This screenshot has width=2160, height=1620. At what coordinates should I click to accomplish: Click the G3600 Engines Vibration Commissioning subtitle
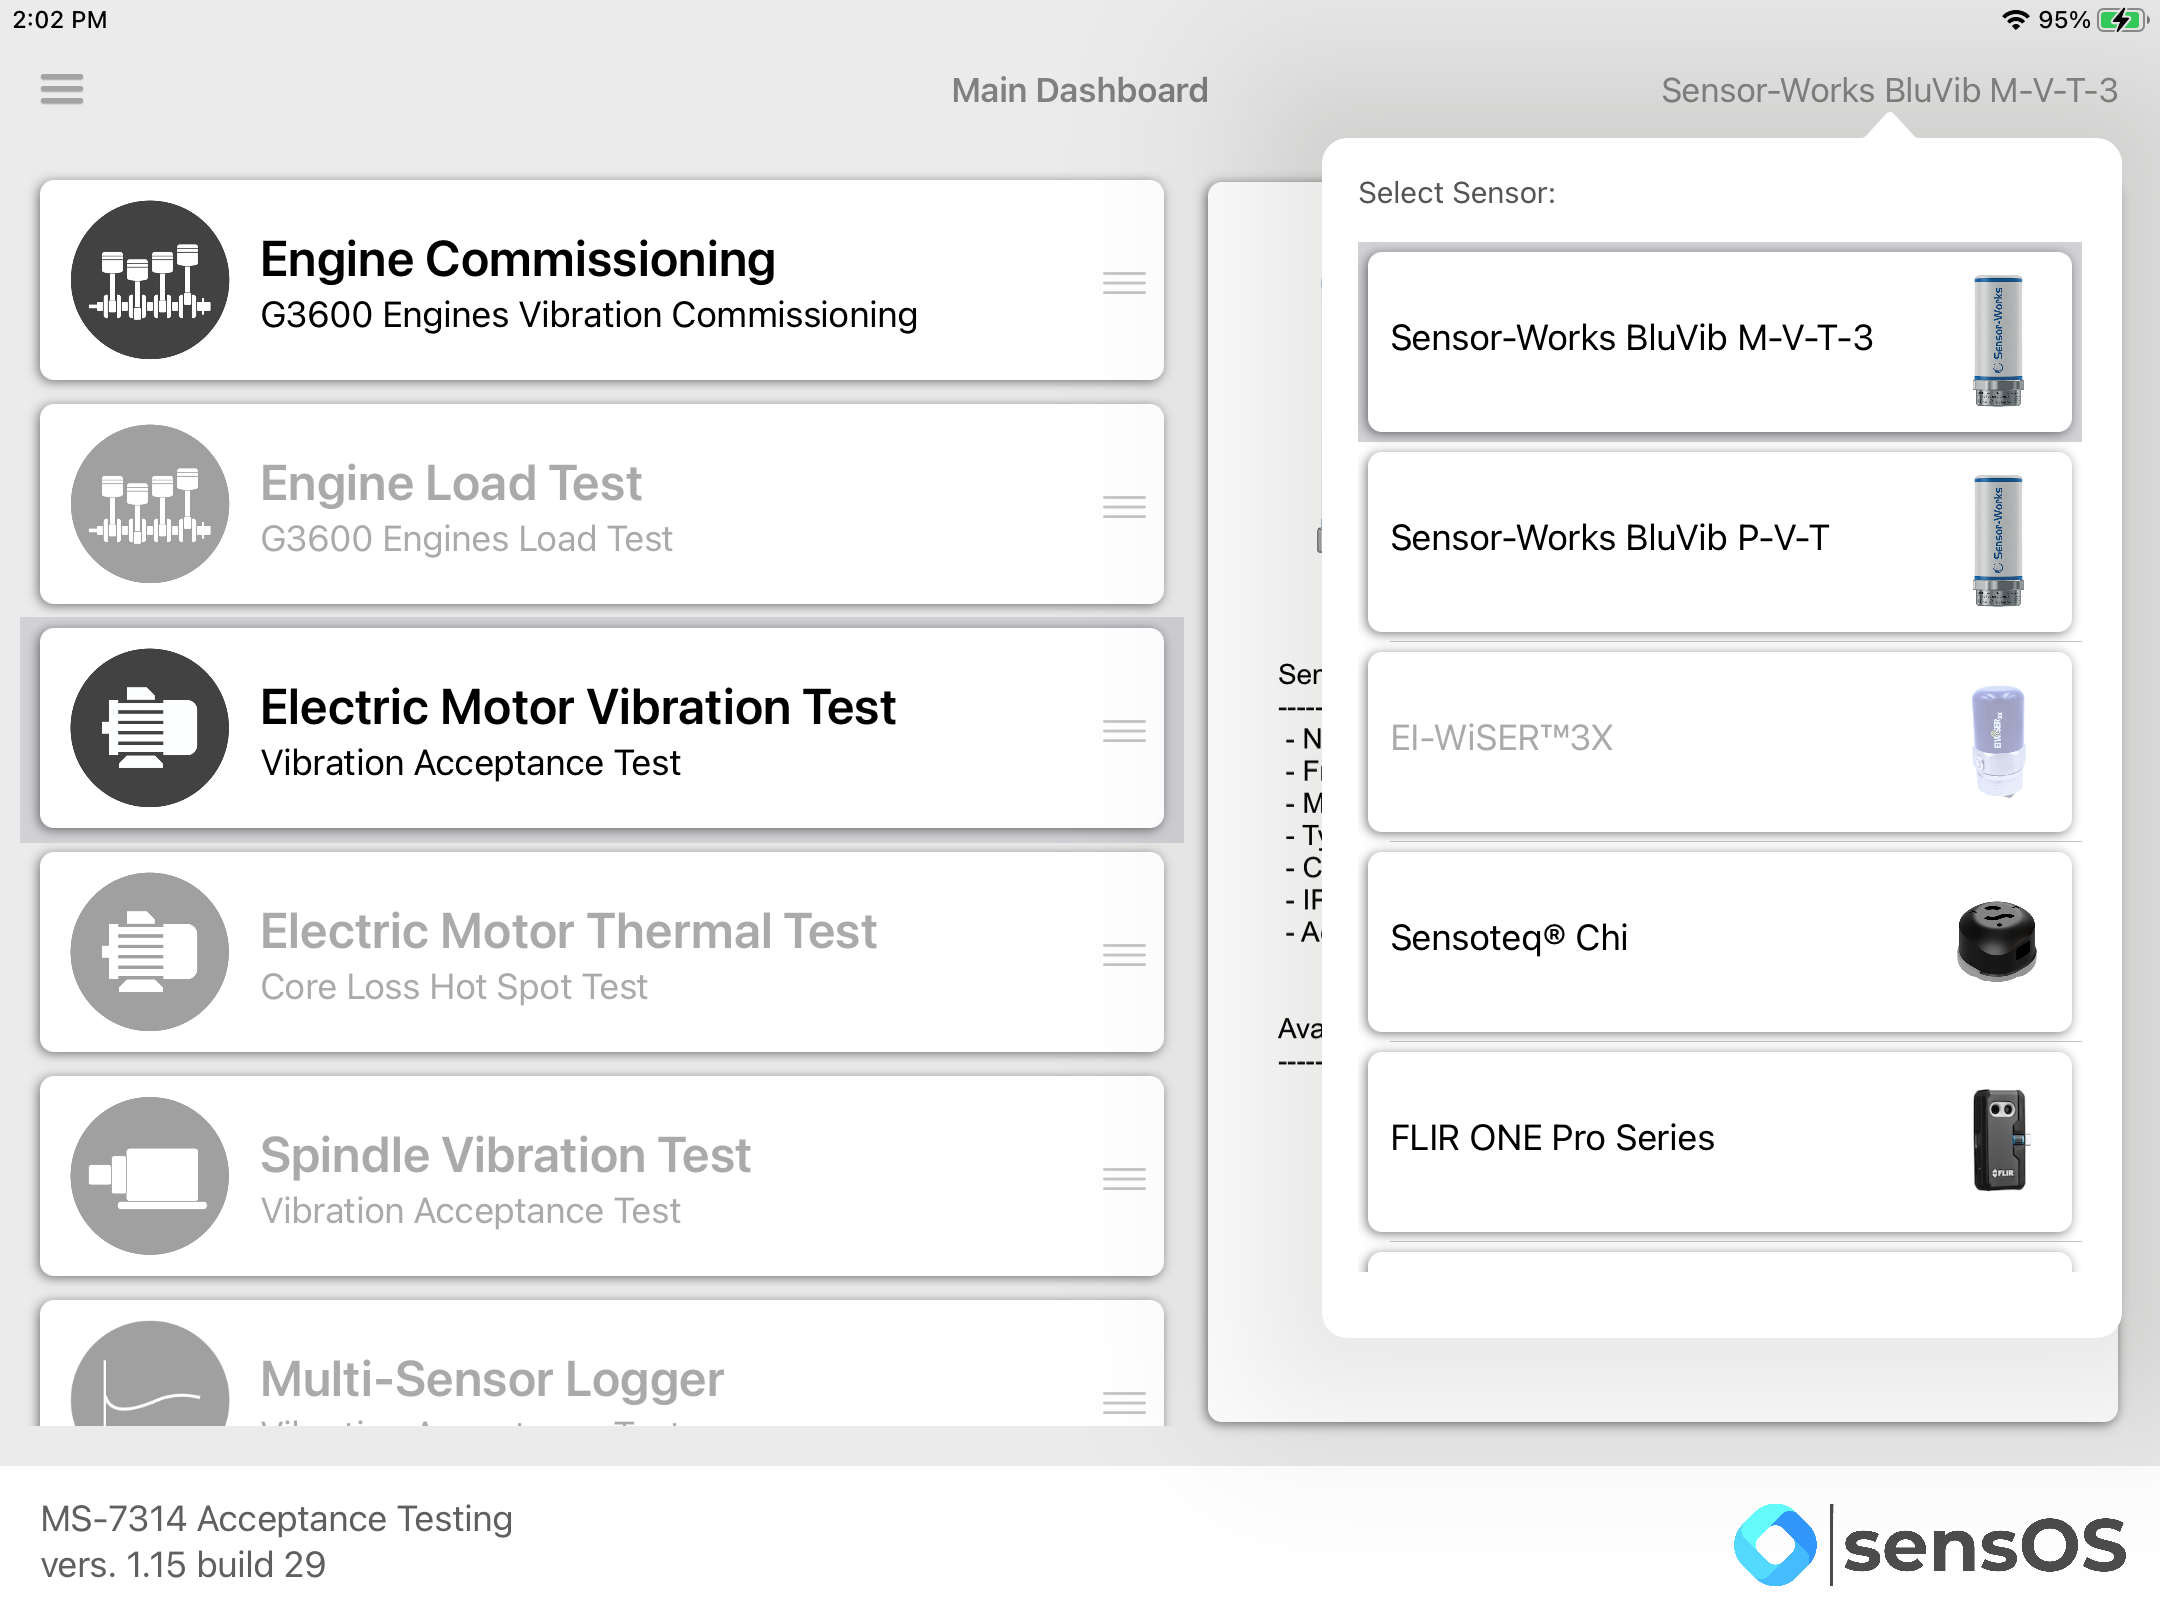coord(589,315)
